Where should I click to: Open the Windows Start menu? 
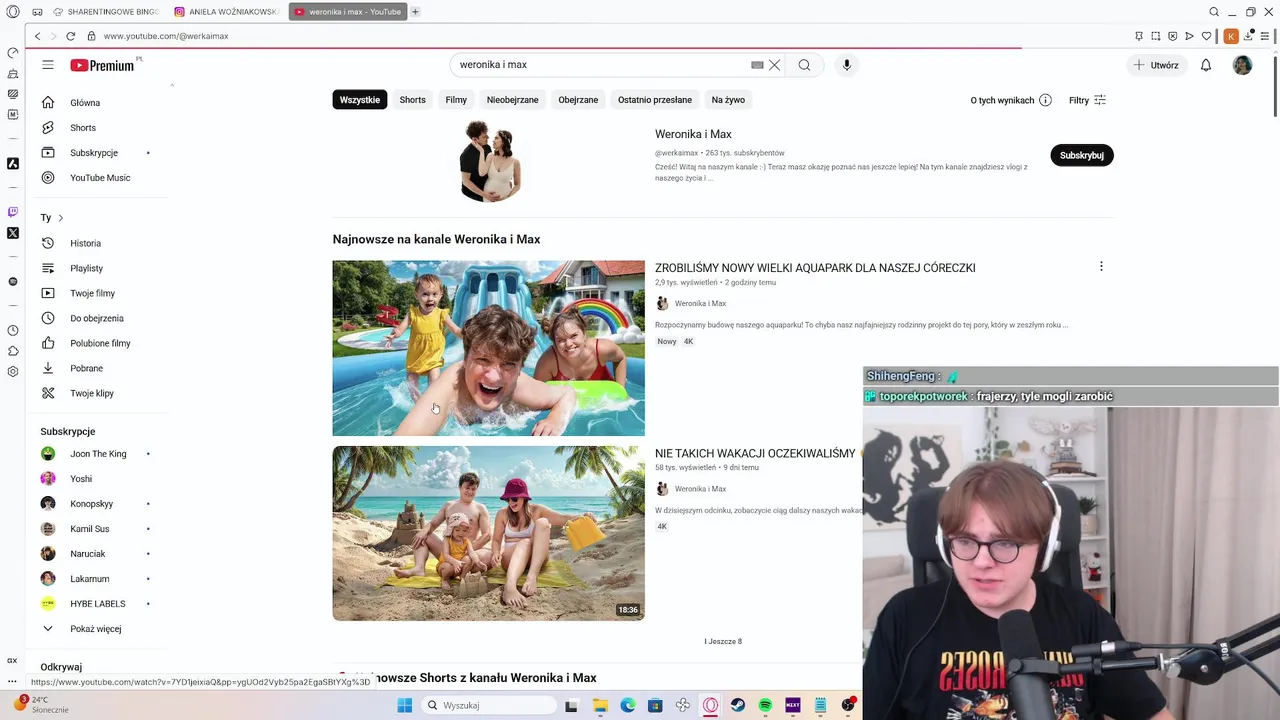click(404, 705)
